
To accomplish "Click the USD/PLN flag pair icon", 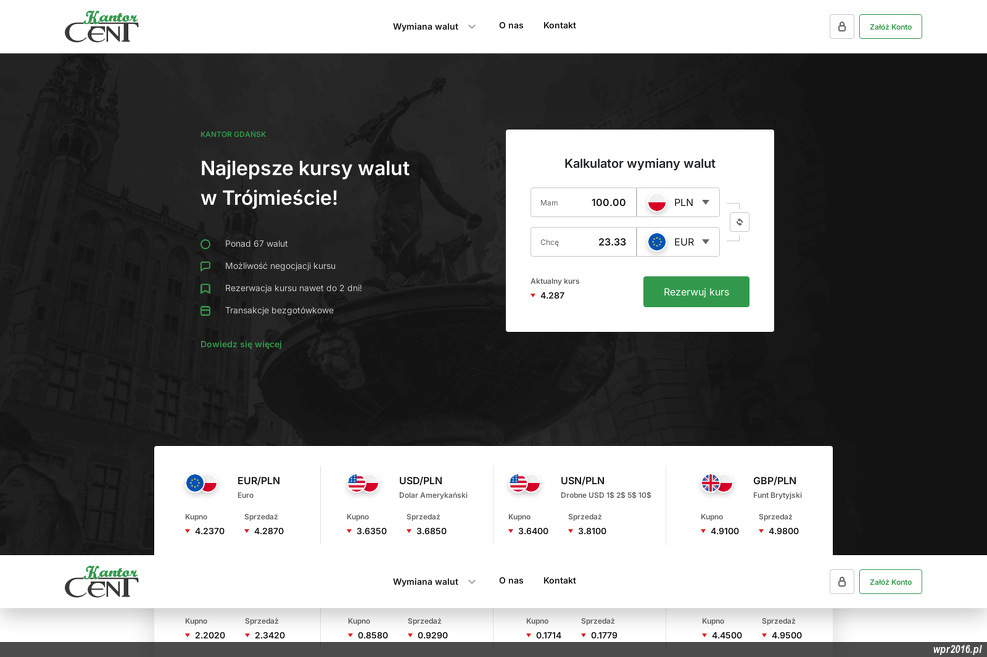I will pos(363,484).
